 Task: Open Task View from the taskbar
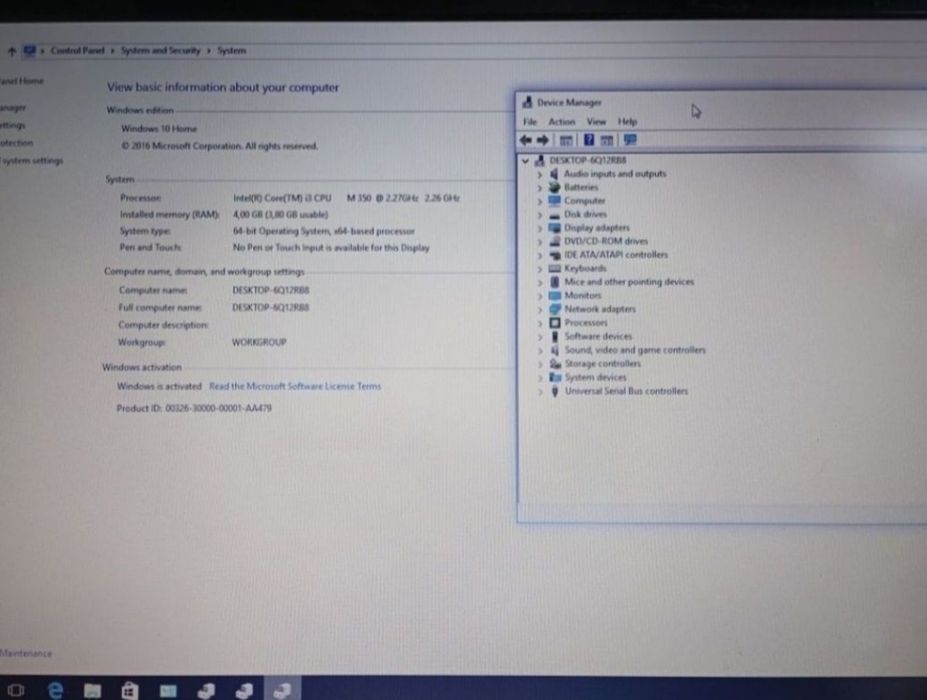pos(16,690)
